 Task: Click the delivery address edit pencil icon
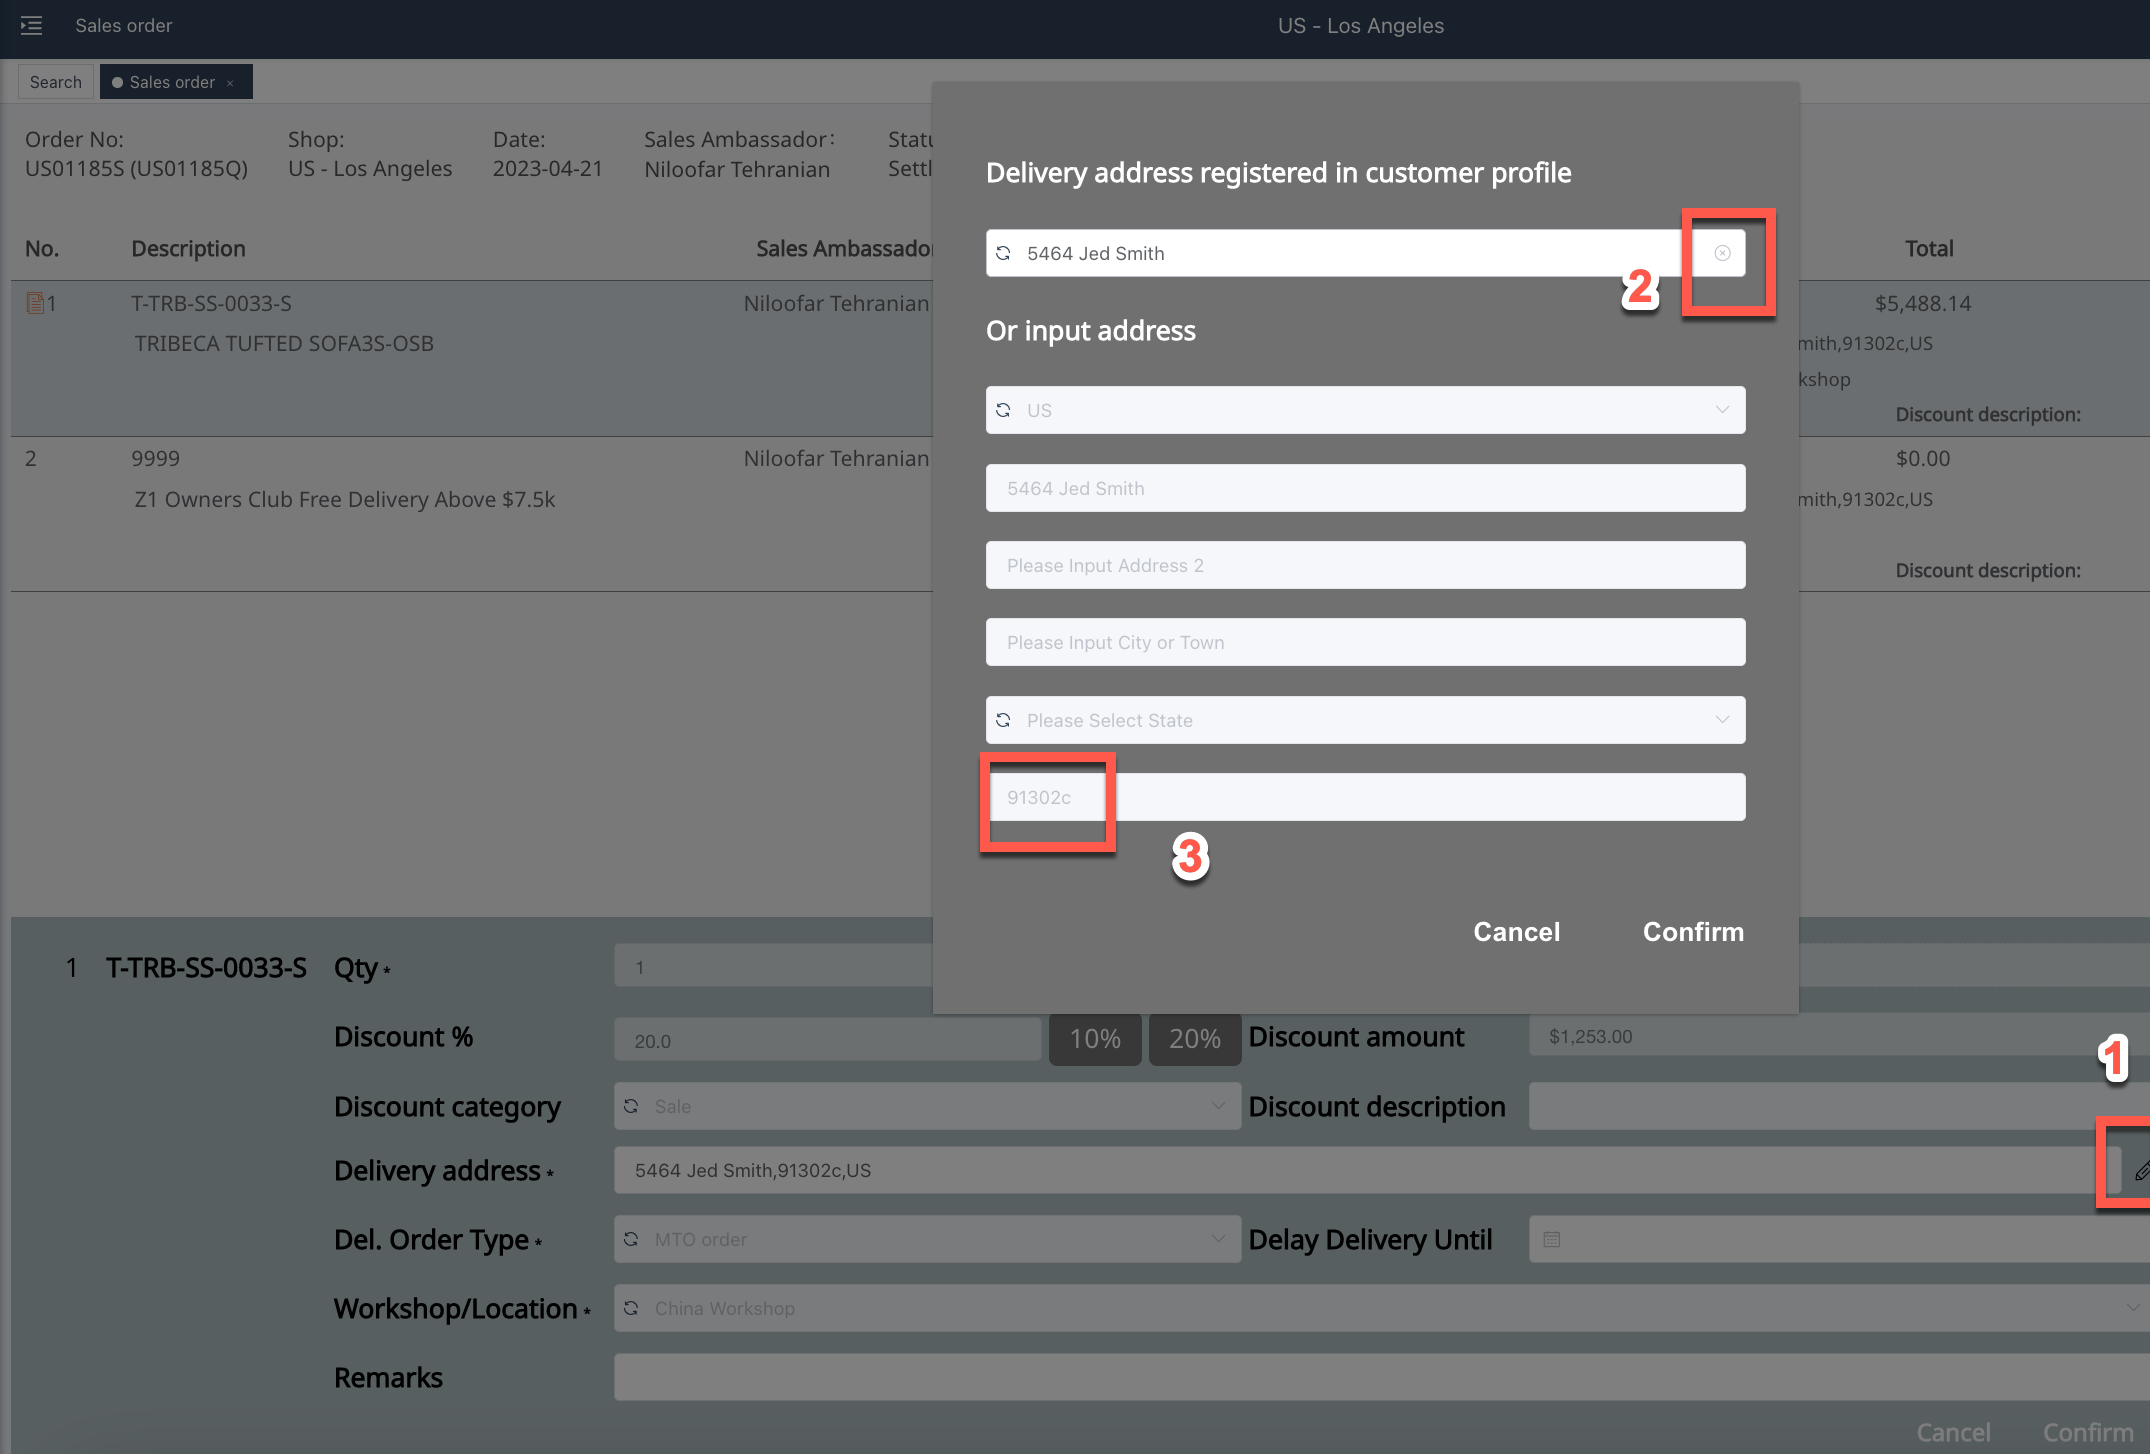(x=2141, y=1170)
